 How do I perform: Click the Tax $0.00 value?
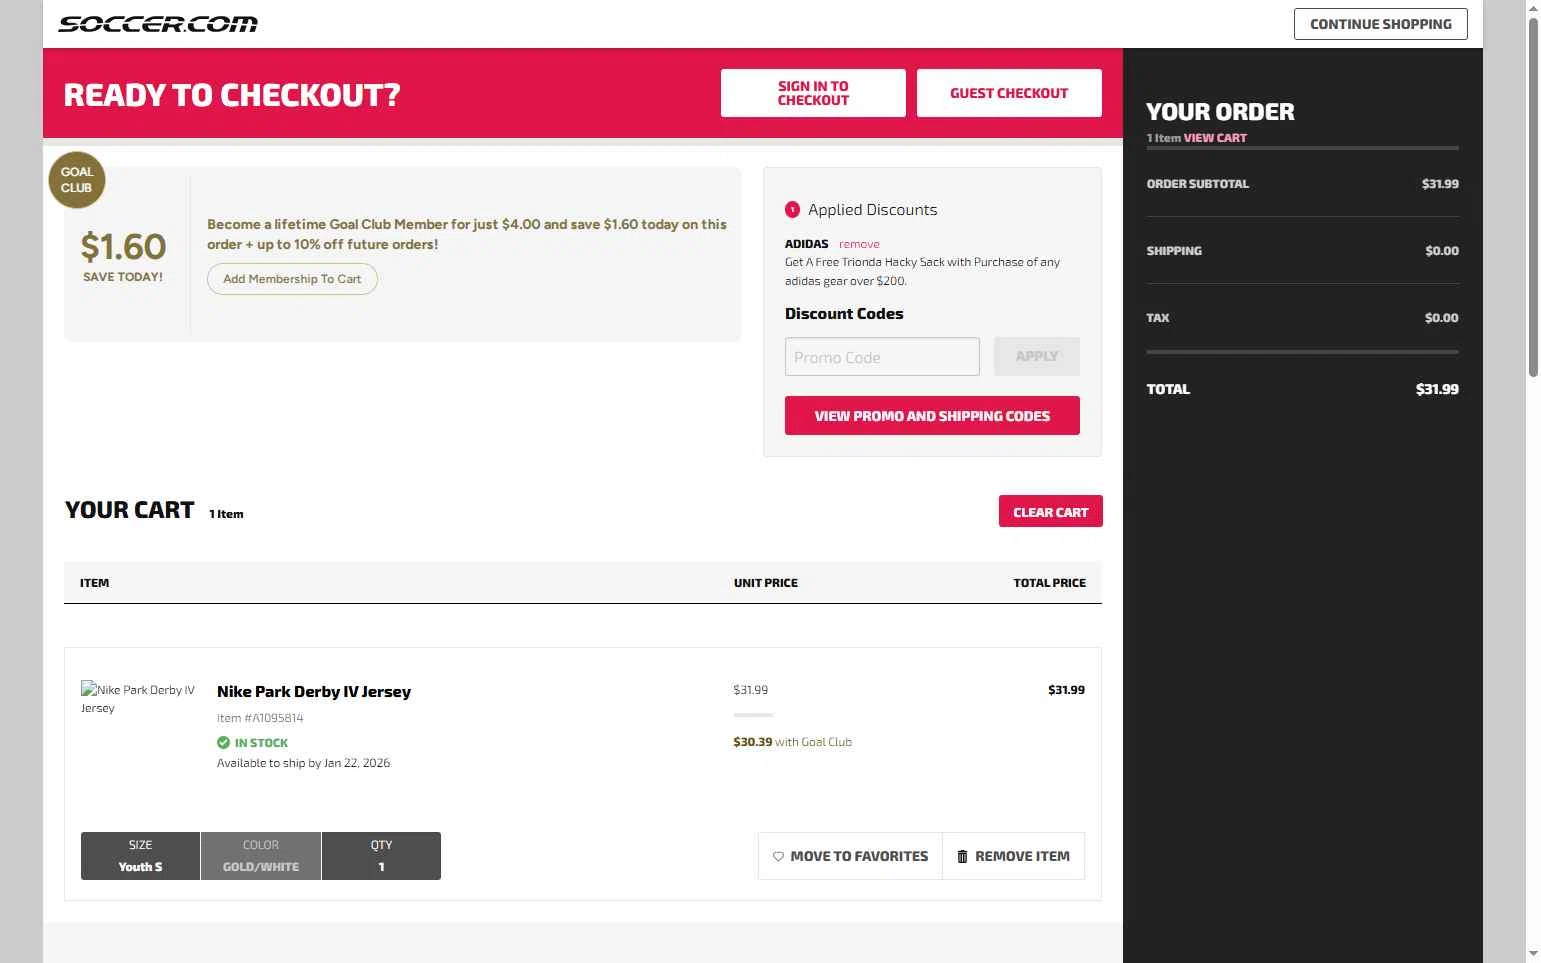[x=1441, y=318]
